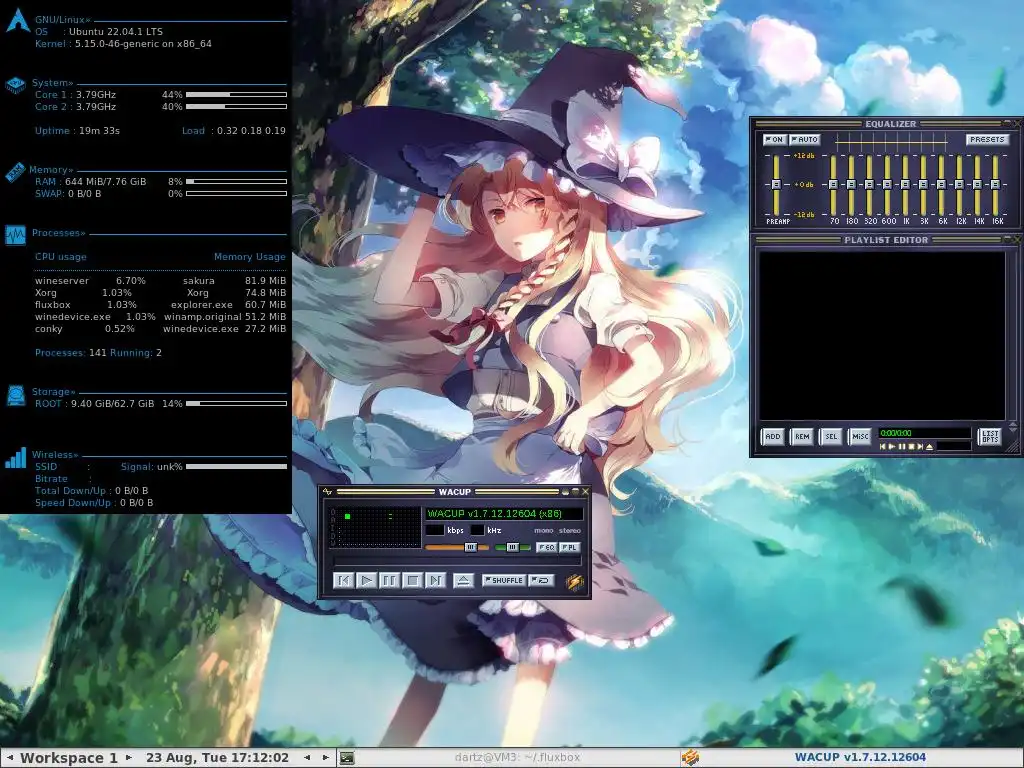1024x768 pixels.
Task: Click the WACUP seek position bar
Action: (457, 562)
